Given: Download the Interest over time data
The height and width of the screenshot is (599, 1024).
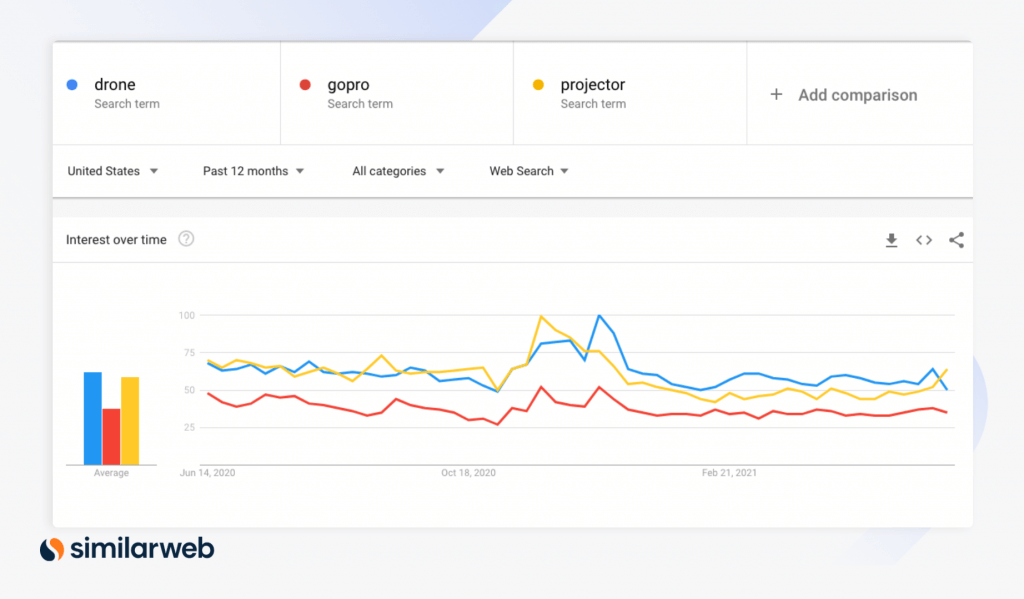Looking at the screenshot, I should point(891,240).
